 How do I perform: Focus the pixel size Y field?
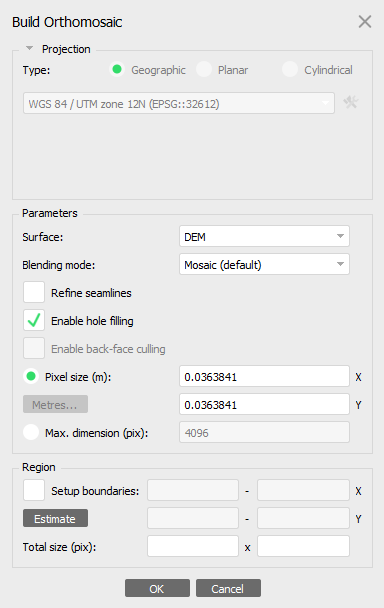click(x=264, y=404)
